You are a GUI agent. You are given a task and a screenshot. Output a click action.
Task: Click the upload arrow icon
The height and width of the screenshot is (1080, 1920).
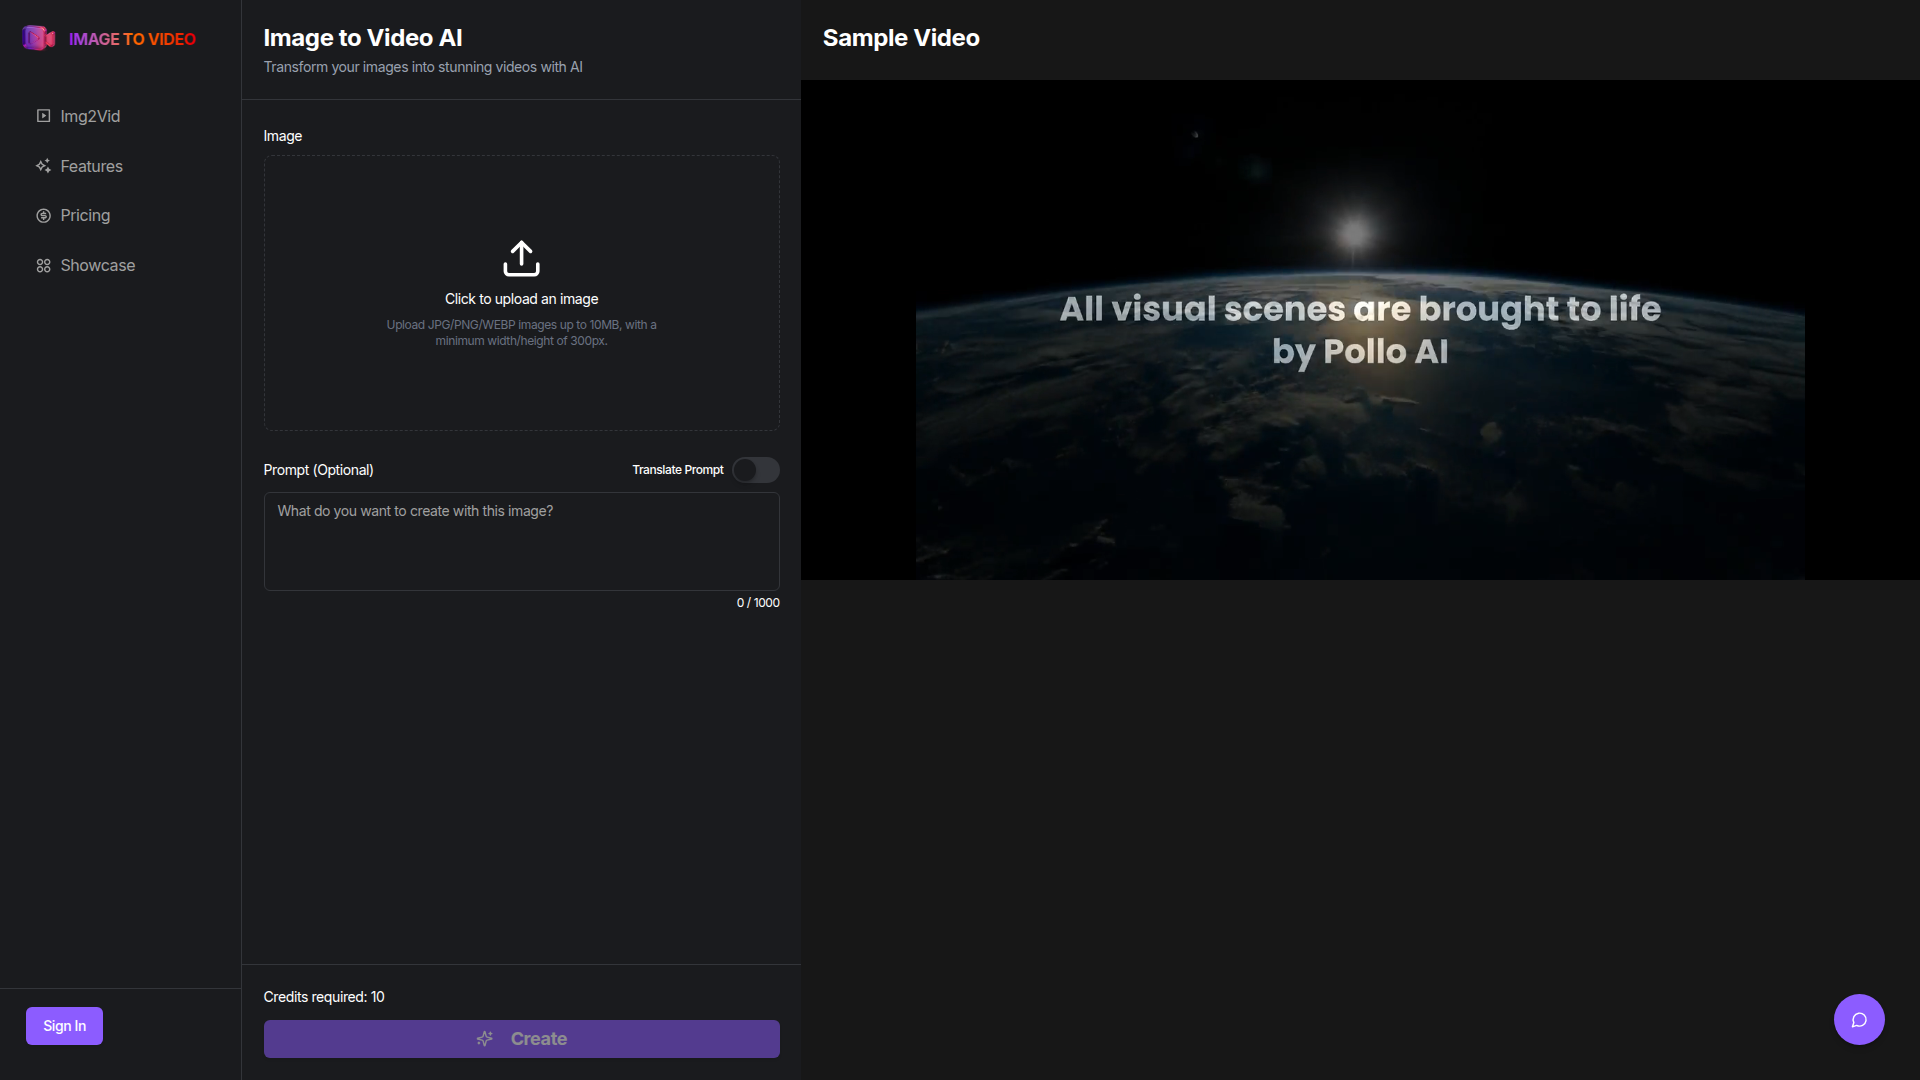pos(521,258)
